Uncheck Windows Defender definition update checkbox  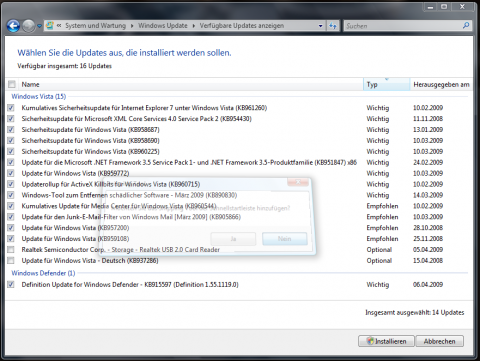point(11,284)
